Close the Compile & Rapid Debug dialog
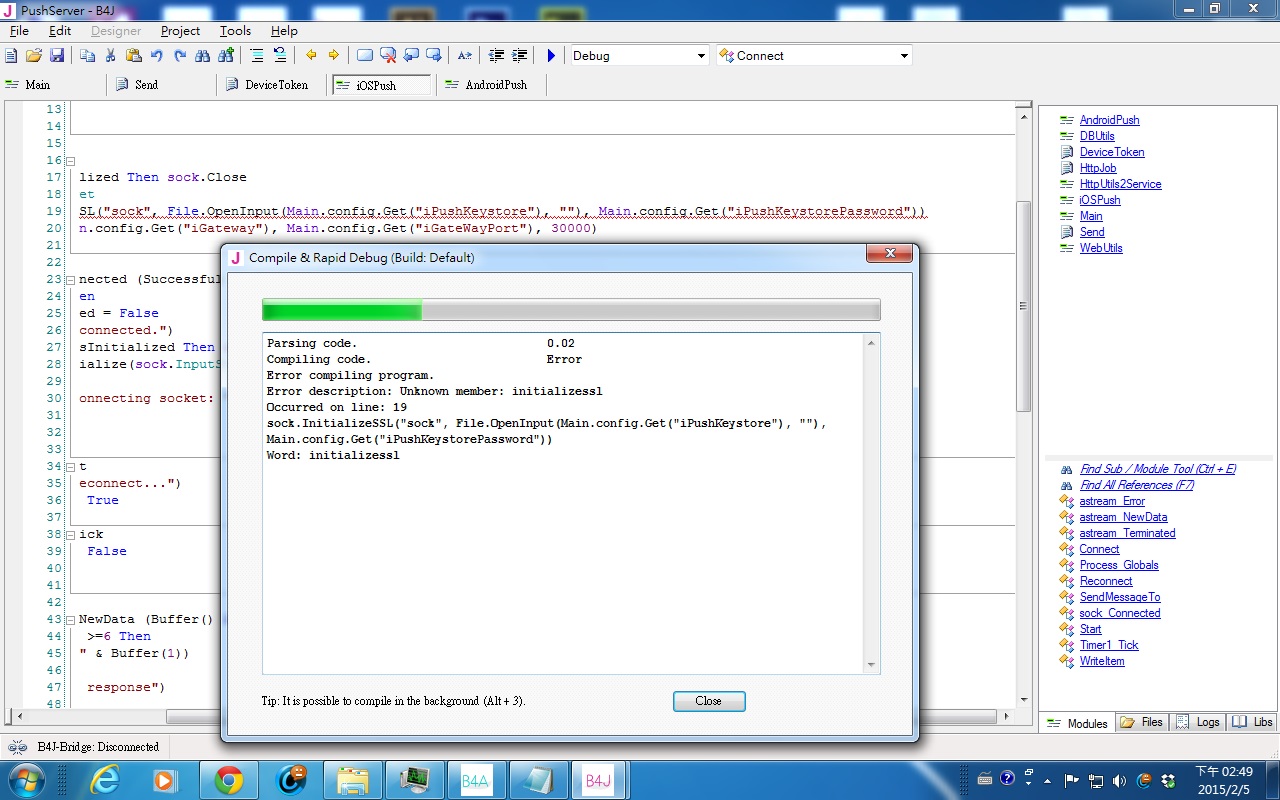The image size is (1280, 800). coord(709,701)
